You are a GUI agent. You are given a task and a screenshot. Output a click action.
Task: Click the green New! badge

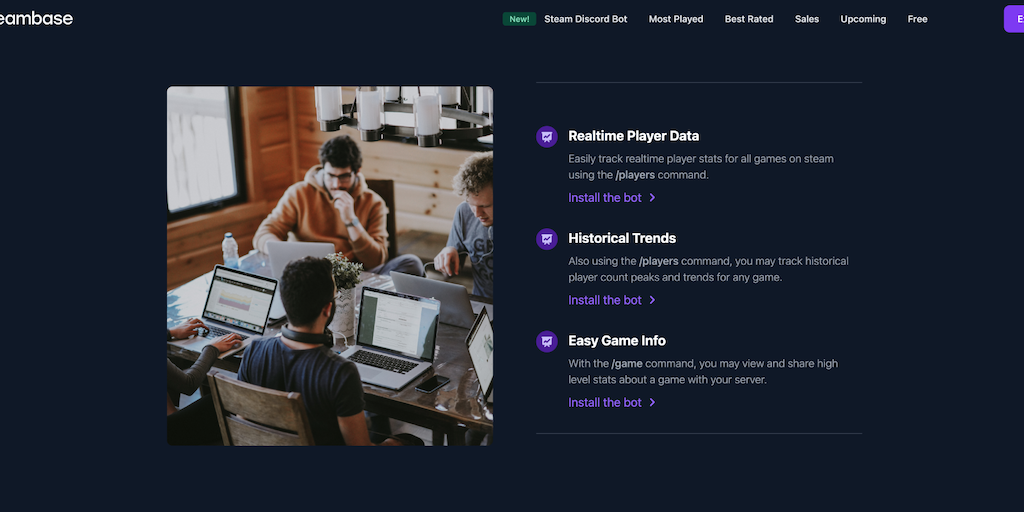coord(519,19)
